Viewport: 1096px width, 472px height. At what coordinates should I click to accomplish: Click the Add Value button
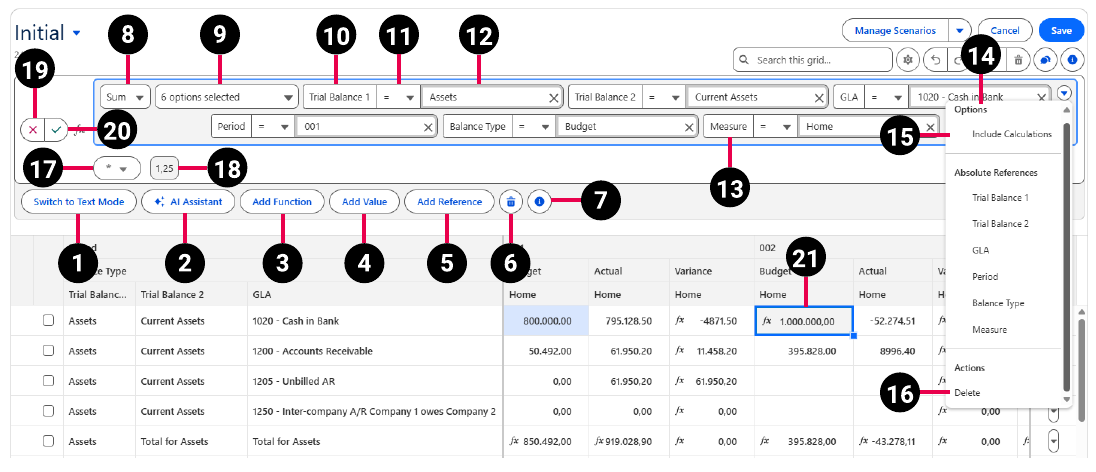tap(364, 201)
